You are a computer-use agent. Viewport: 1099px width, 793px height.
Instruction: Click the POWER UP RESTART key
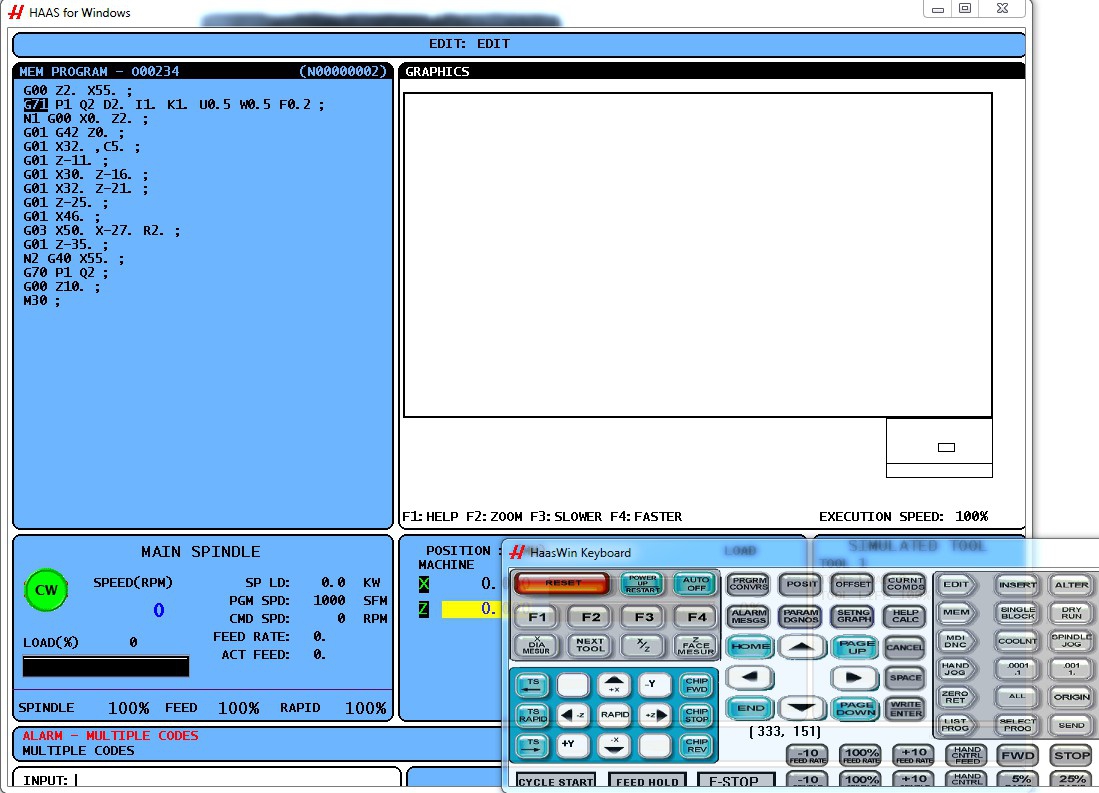coord(642,583)
